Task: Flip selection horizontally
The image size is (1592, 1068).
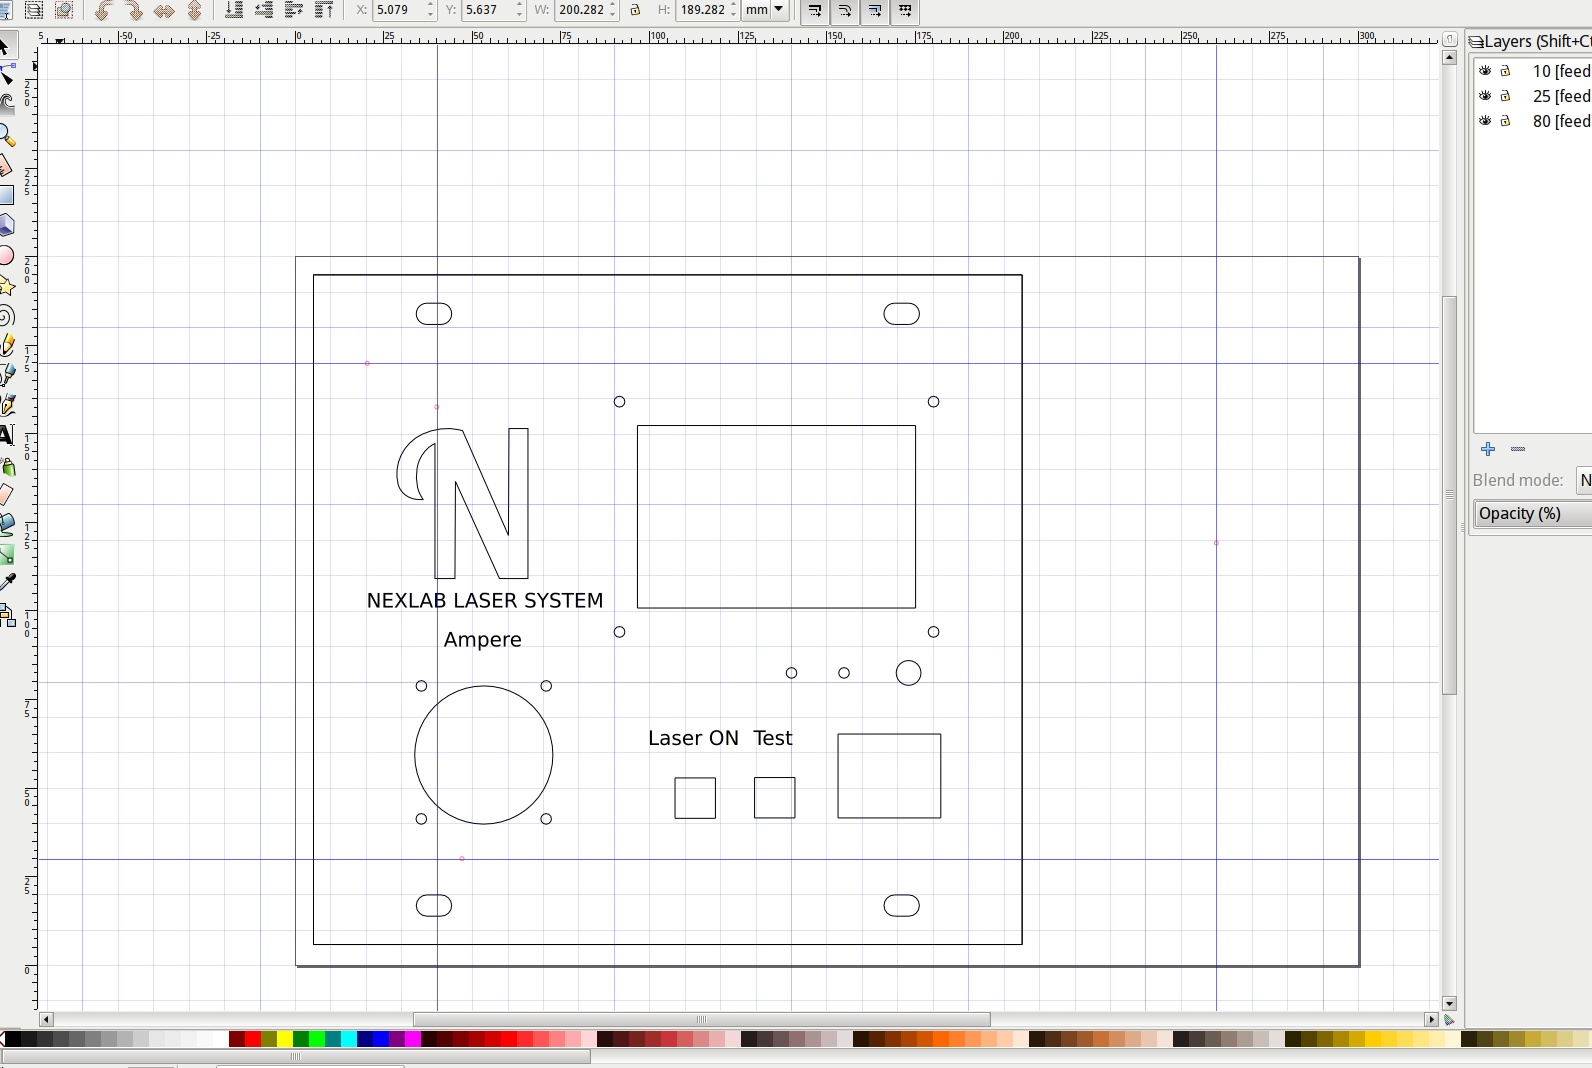Action: coord(164,11)
